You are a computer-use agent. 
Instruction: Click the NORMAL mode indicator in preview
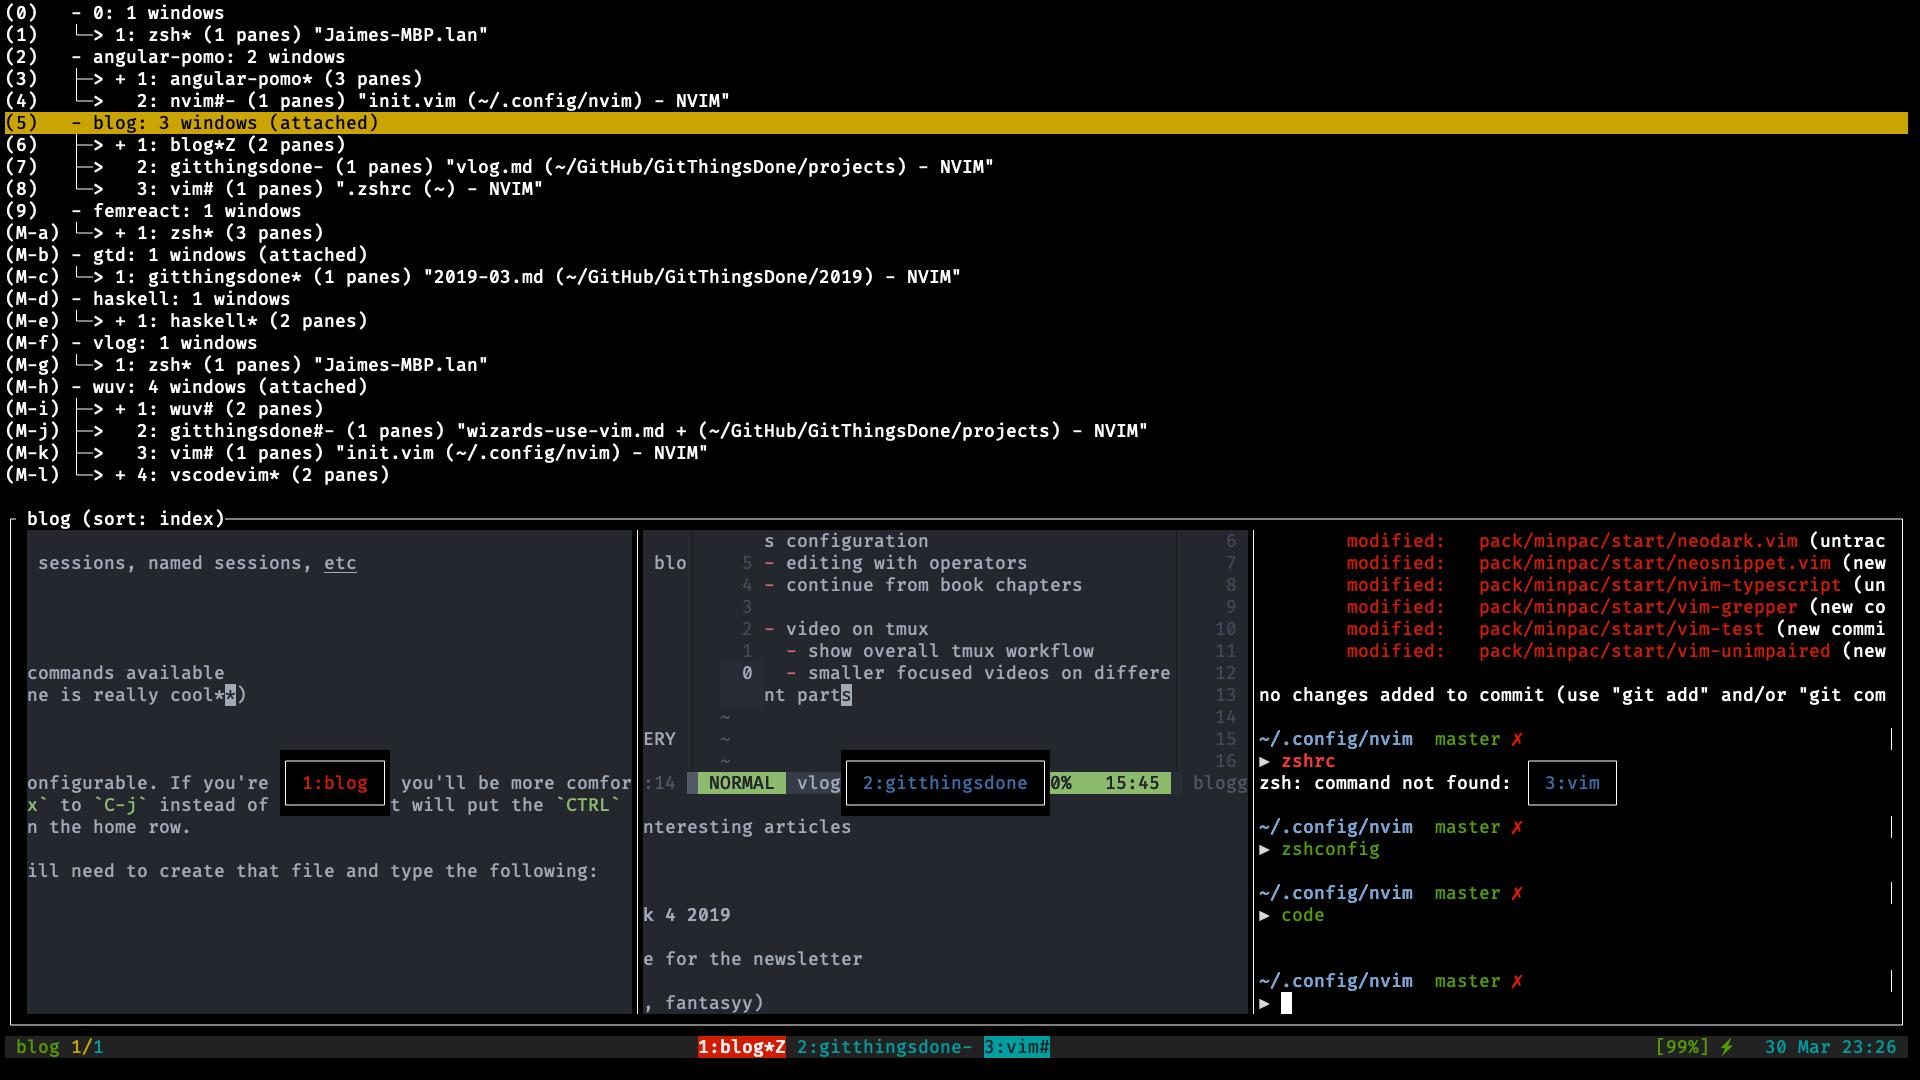741,783
